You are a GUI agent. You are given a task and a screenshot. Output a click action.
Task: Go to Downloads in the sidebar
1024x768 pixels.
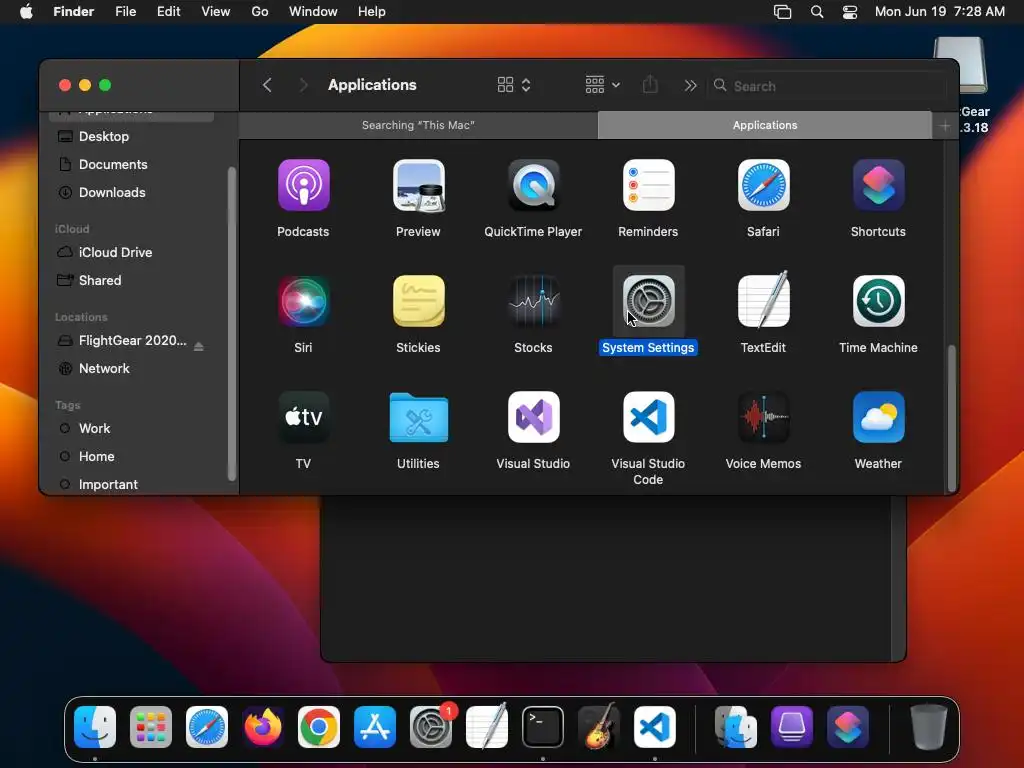tap(131, 193)
